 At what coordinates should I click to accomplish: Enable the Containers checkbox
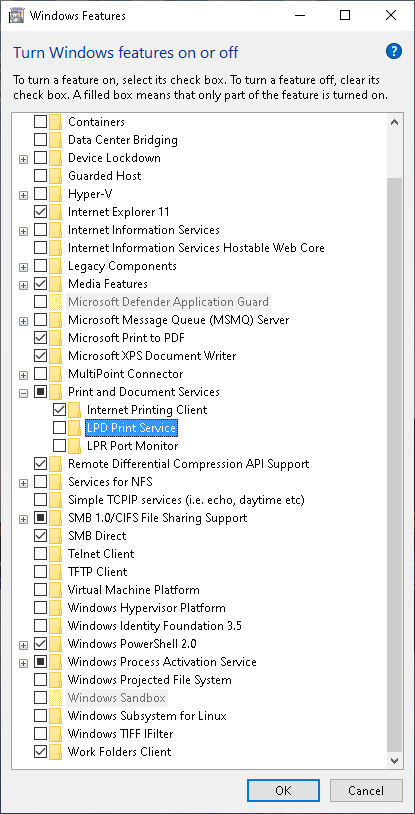41,122
